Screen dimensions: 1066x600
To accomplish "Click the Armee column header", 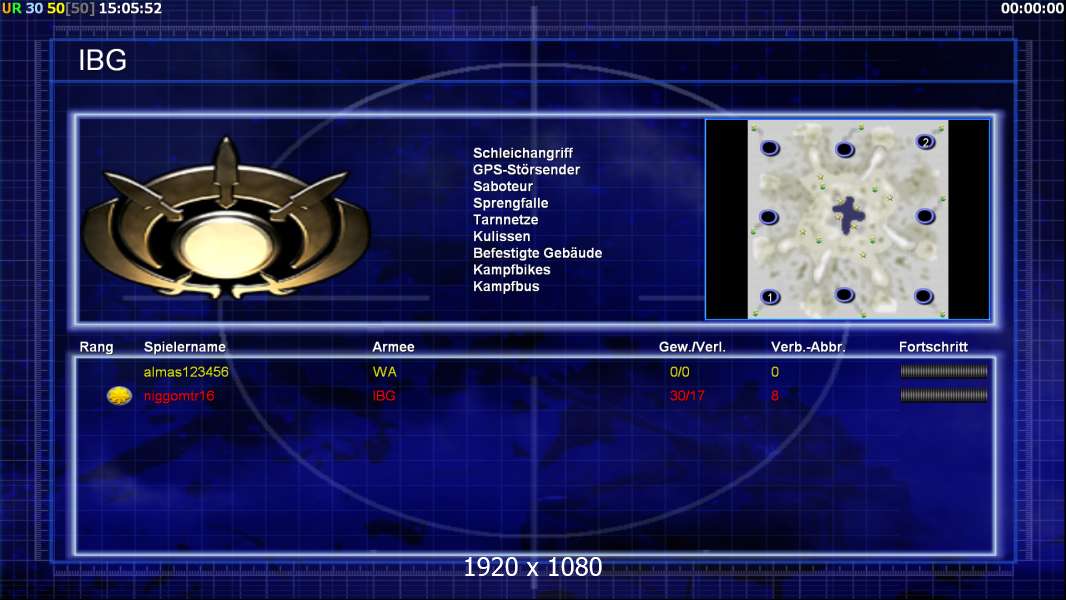I will [x=394, y=347].
